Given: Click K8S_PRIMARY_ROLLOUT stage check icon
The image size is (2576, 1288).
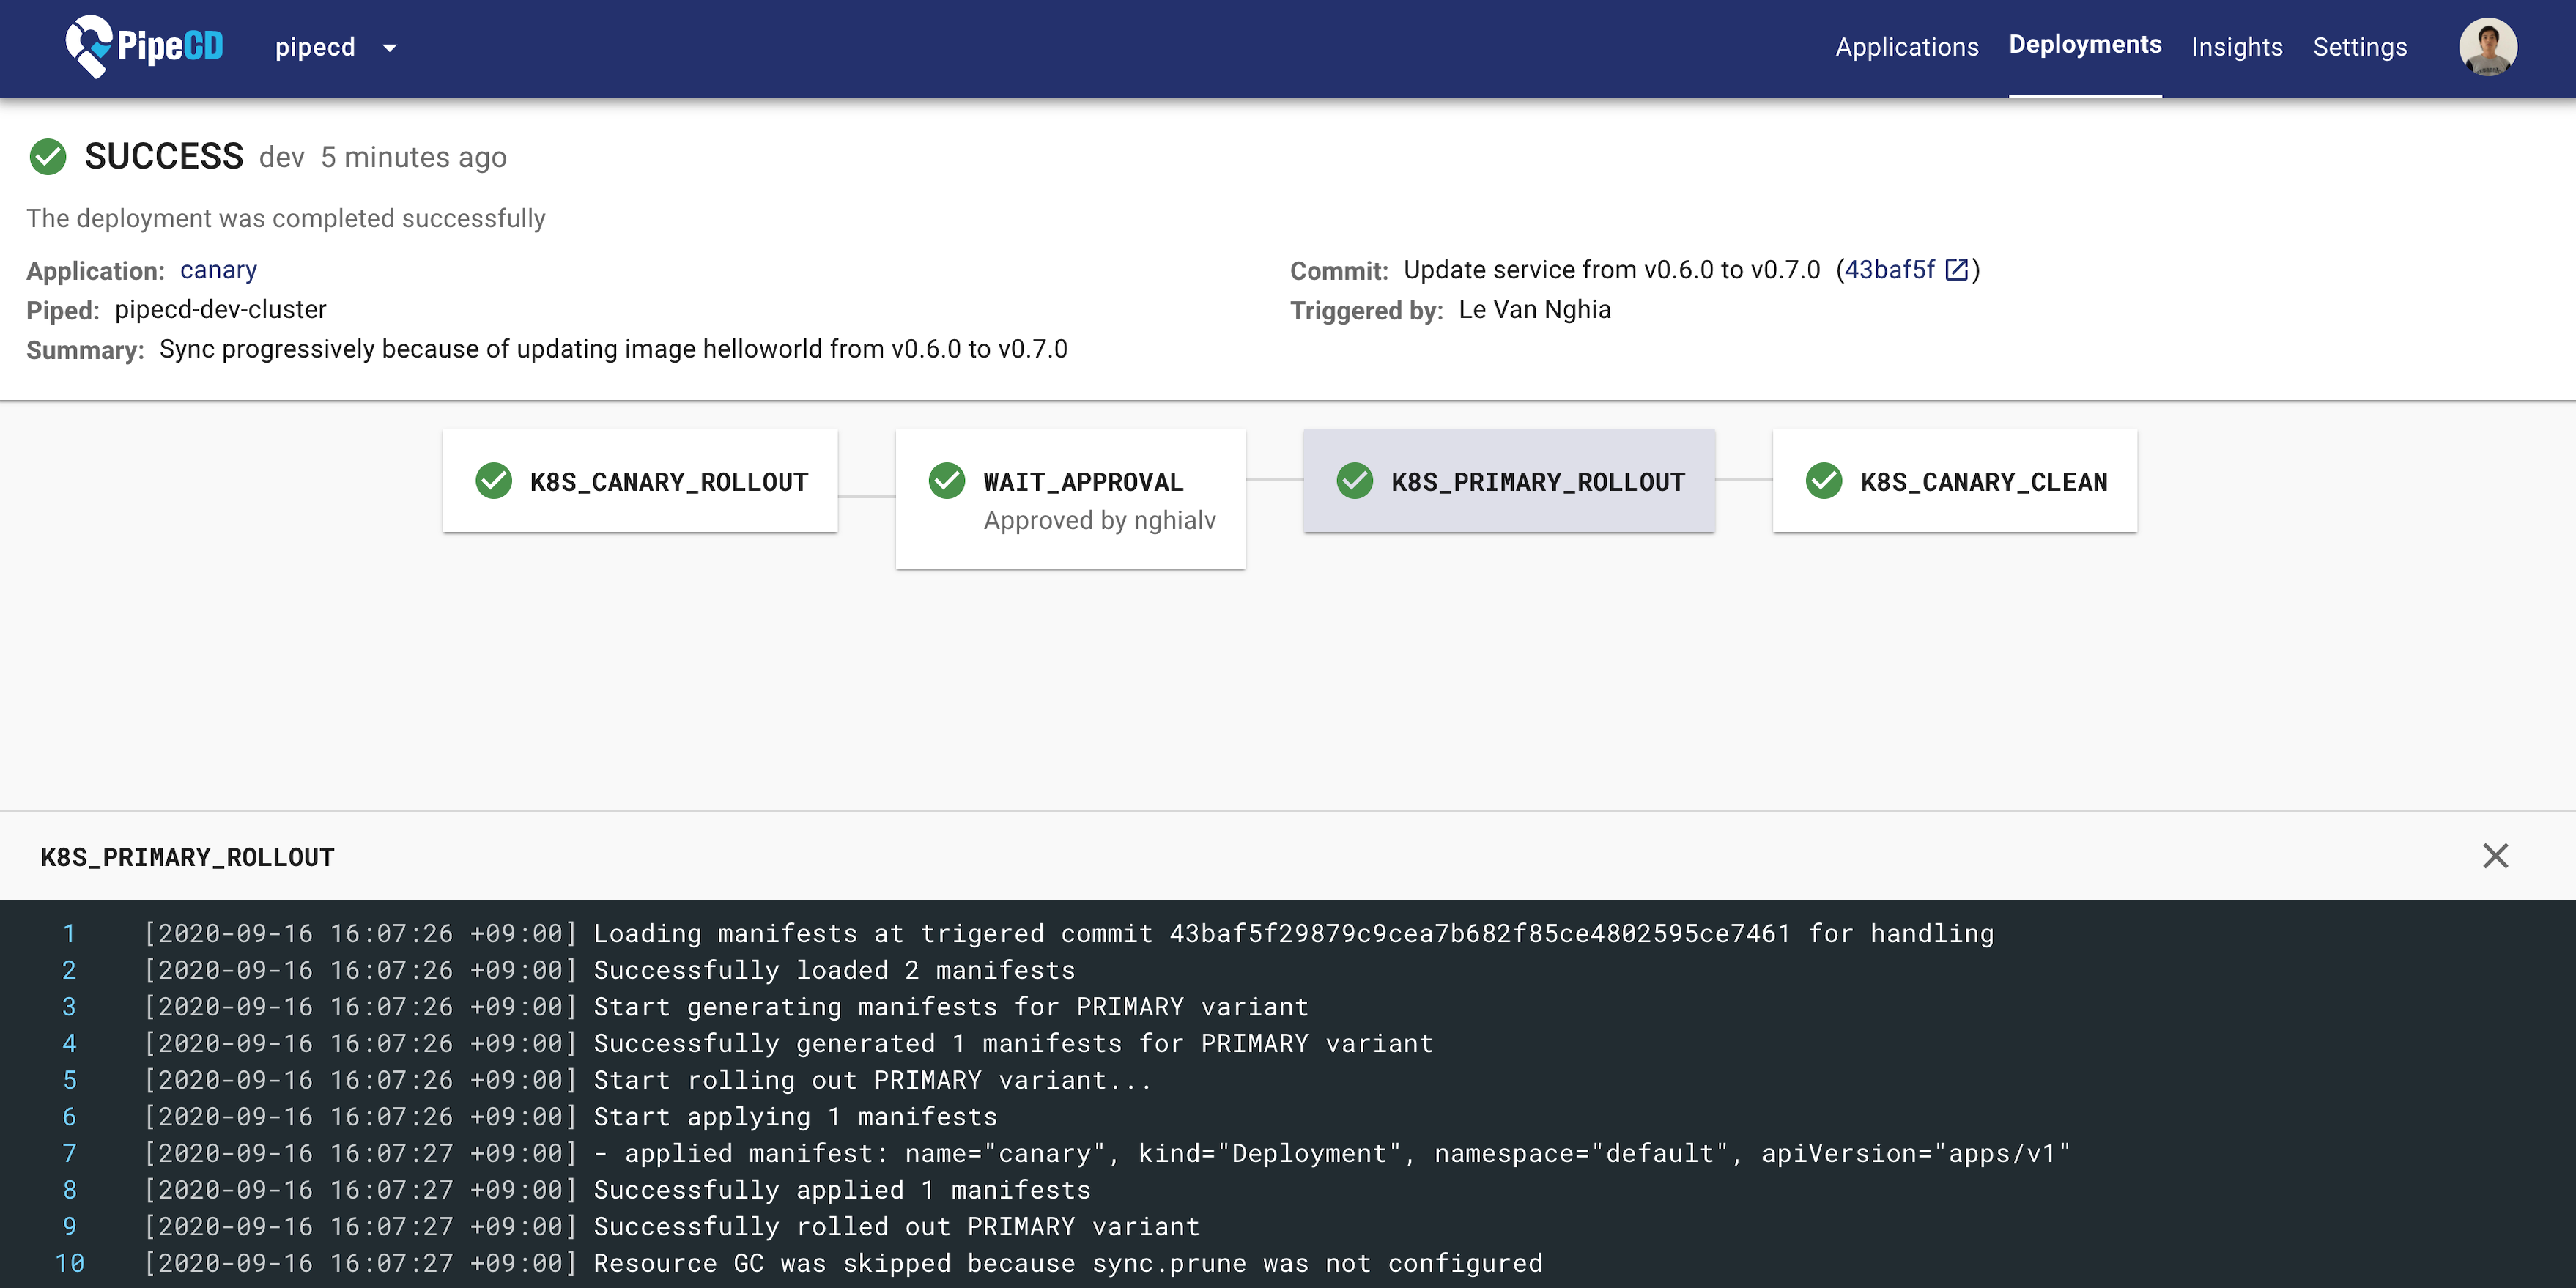Looking at the screenshot, I should (1355, 481).
